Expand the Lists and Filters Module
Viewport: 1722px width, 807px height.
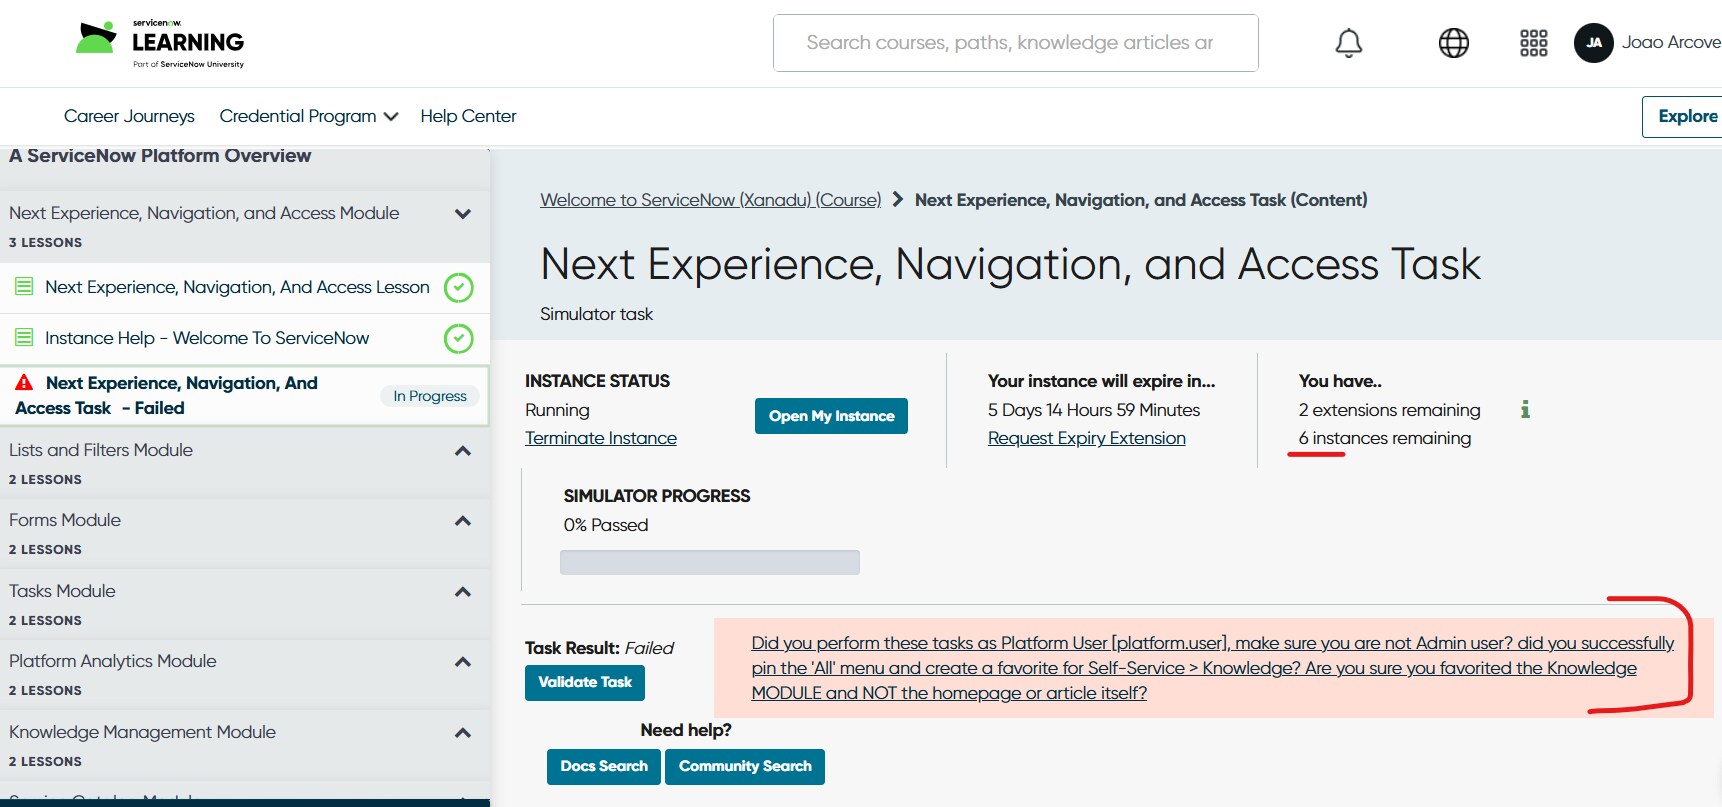click(x=462, y=451)
